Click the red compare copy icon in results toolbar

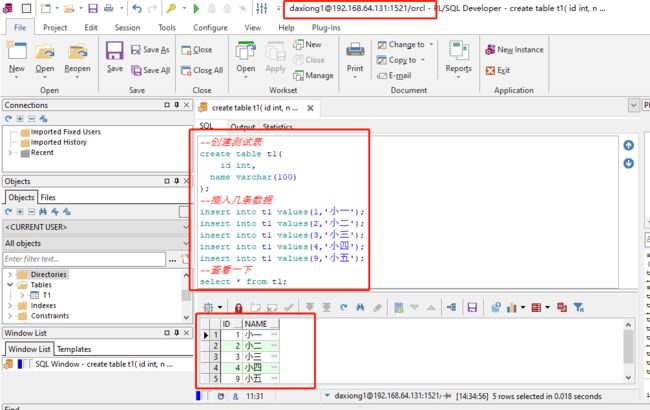point(562,307)
